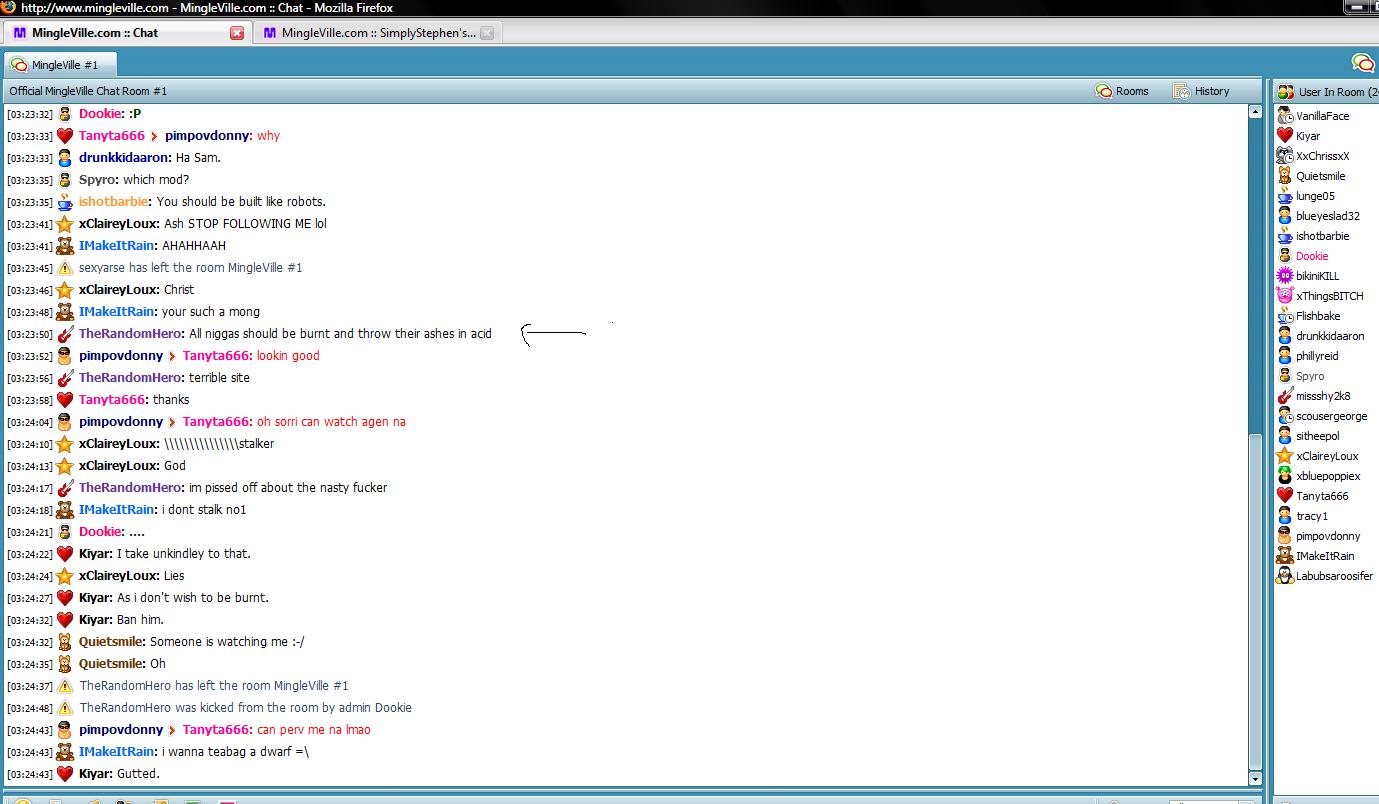Click the warning icon on the 03:24:48 kicked notice
Image resolution: width=1379 pixels, height=804 pixels.
click(x=65, y=708)
